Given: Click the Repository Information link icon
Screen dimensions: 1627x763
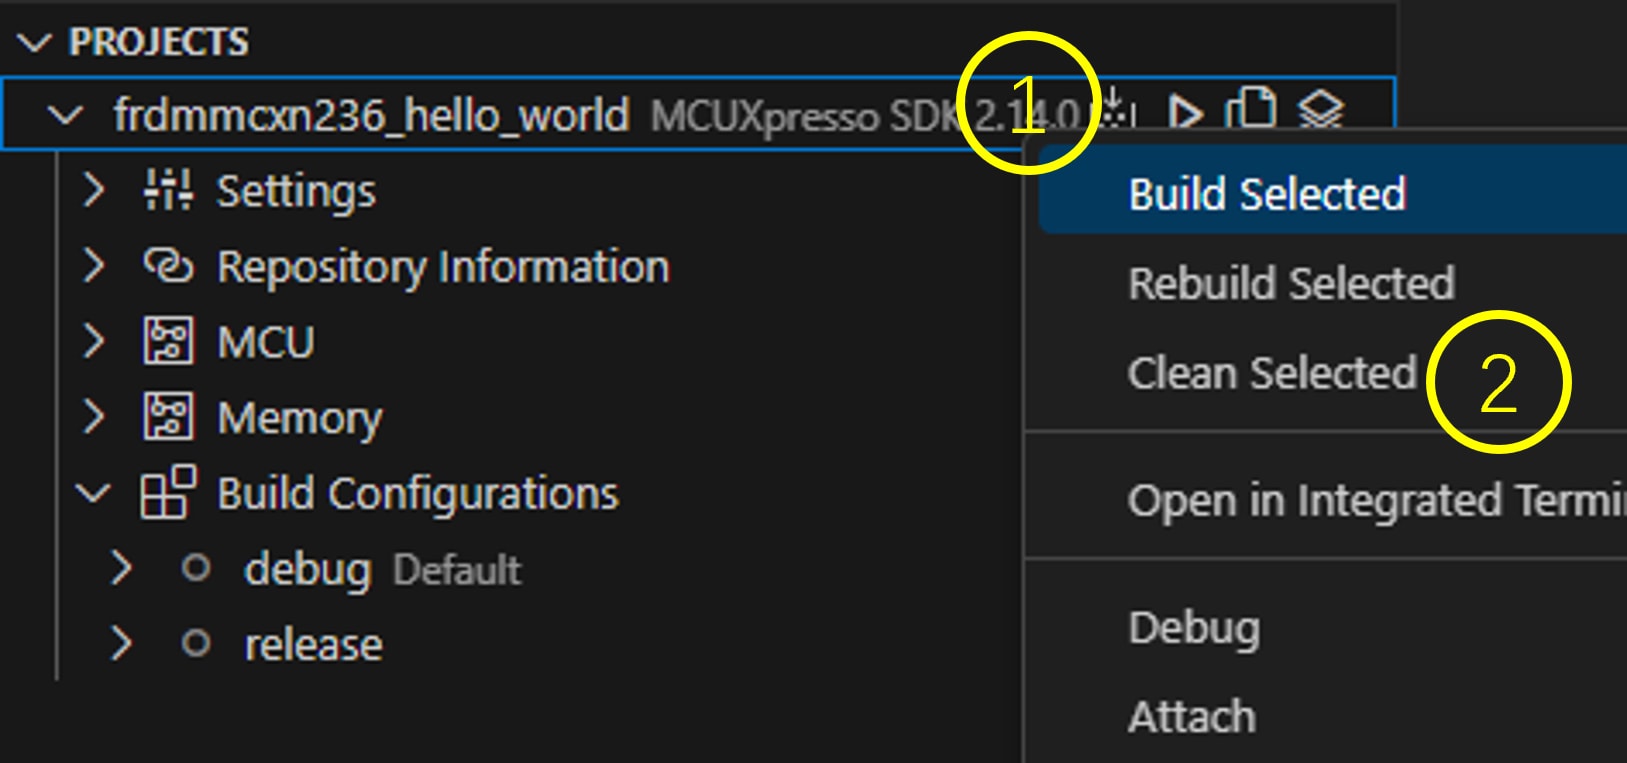Looking at the screenshot, I should coord(168,266).
